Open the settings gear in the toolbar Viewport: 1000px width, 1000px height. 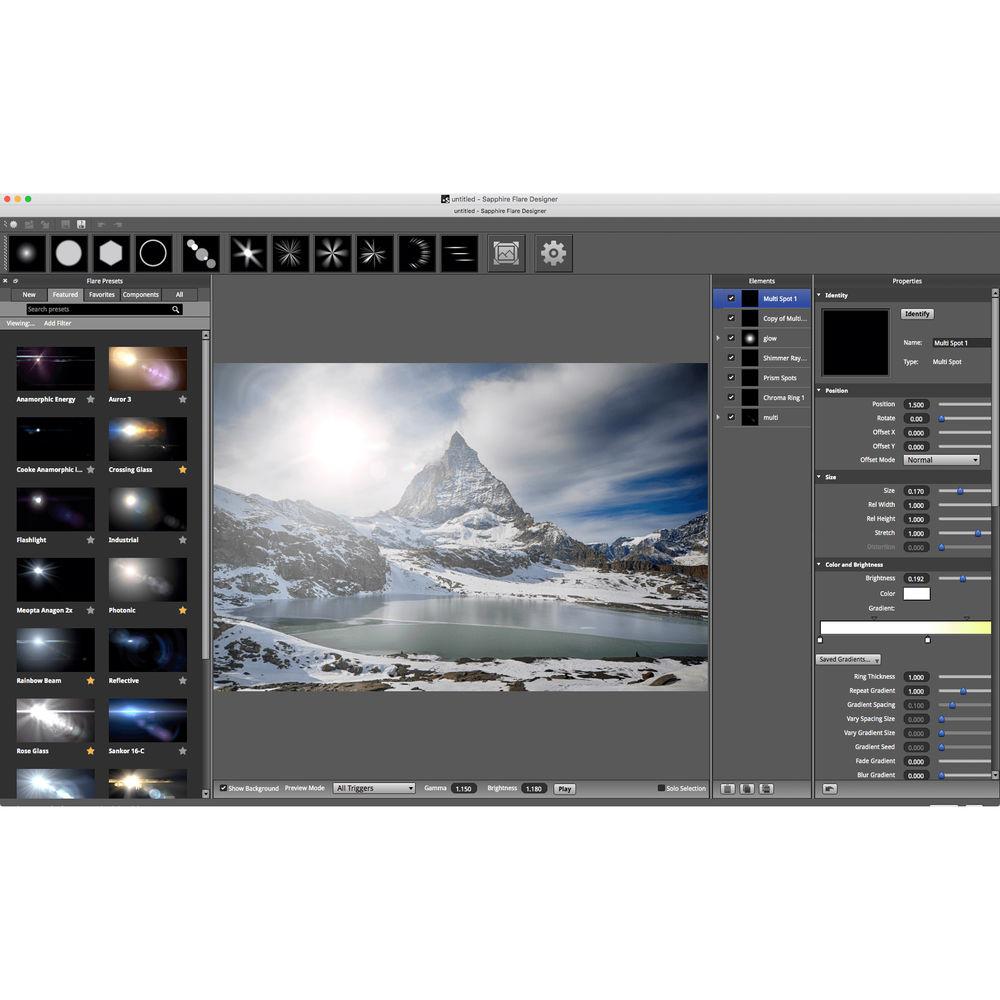(x=553, y=253)
